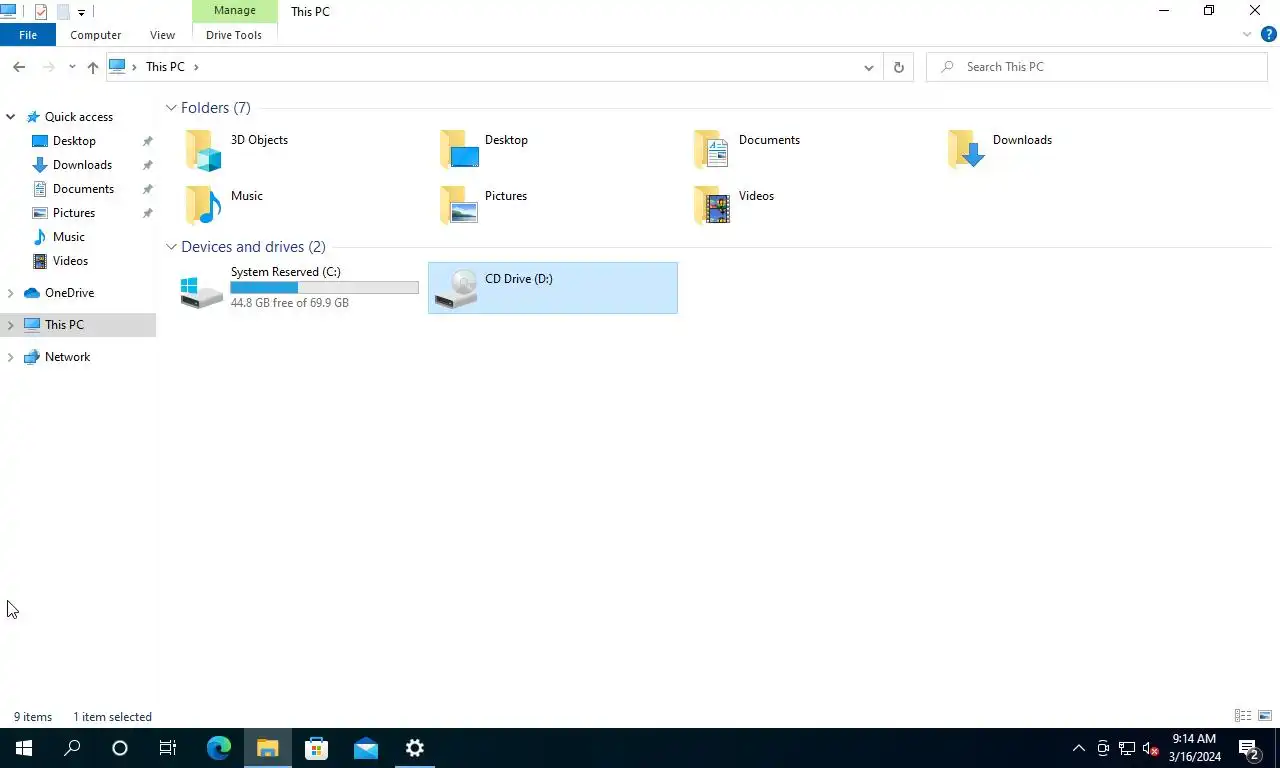Open Mail app from the taskbar
Screen dimensions: 1280x768
tap(366, 748)
